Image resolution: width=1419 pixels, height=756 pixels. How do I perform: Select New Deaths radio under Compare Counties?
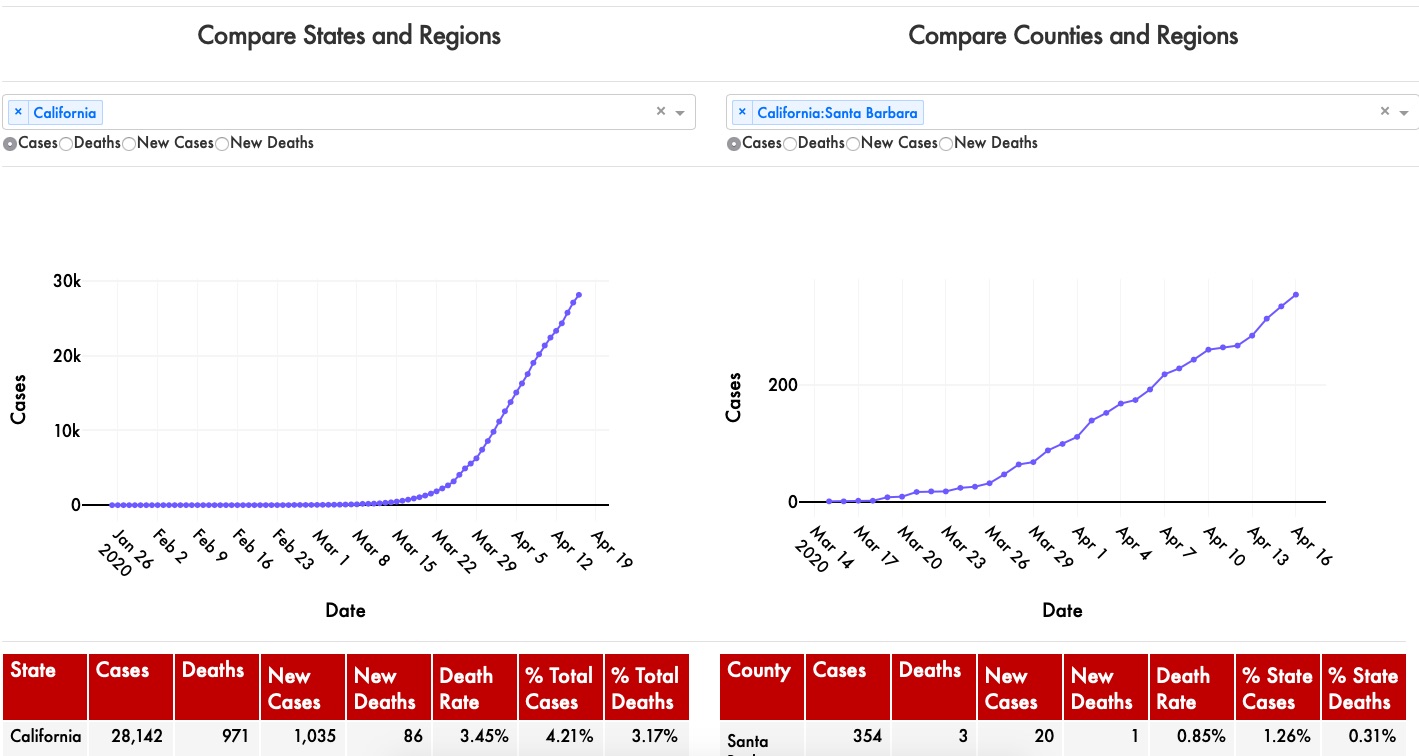tap(946, 143)
